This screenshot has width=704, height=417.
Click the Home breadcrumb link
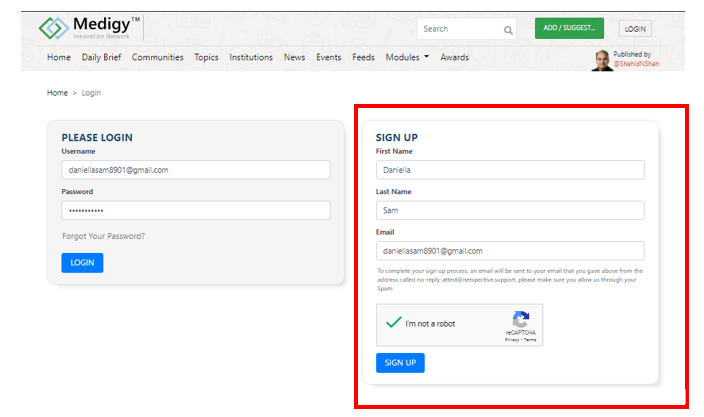(57, 93)
